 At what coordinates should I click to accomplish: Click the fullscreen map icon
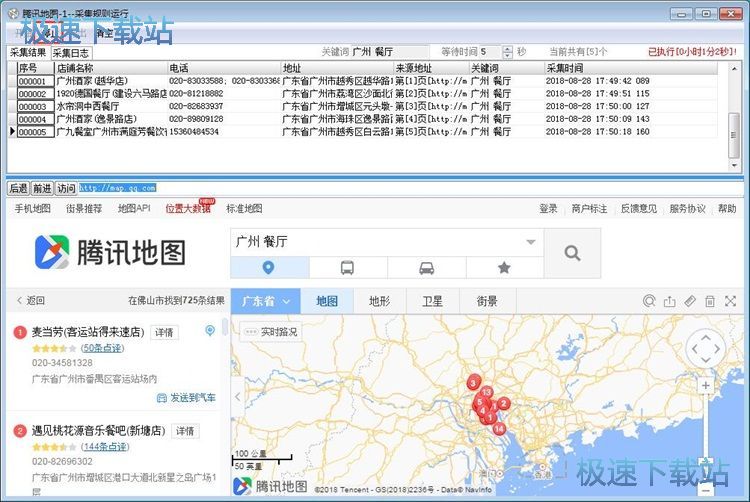point(730,301)
